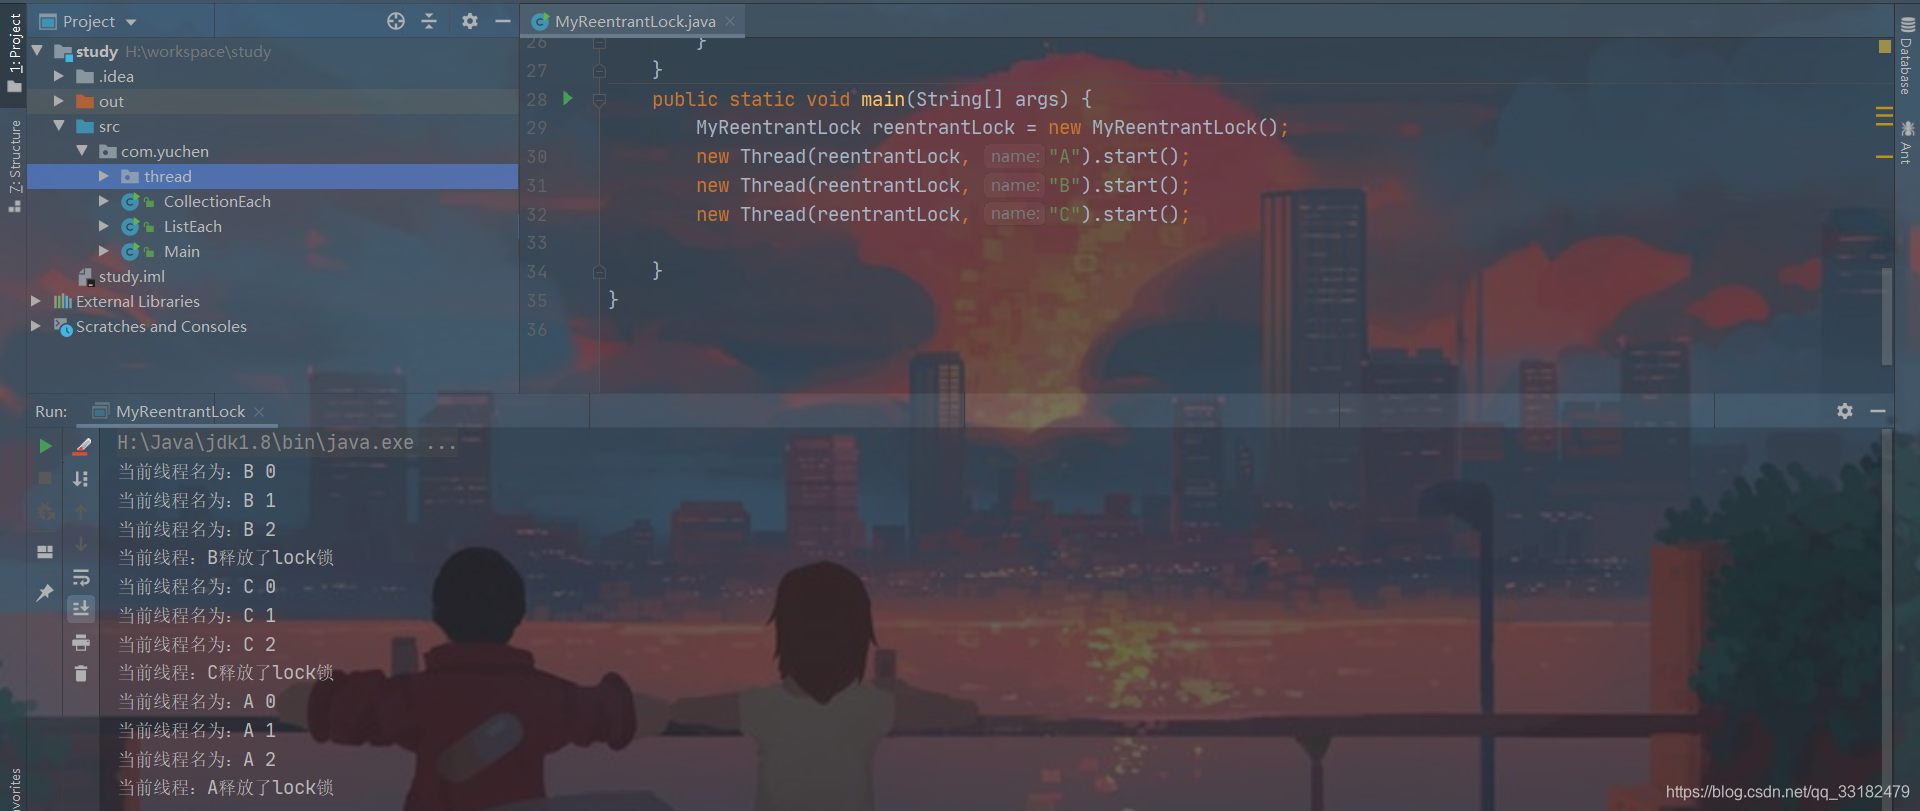The height and width of the screenshot is (811, 1920).
Task: Select ListEach in the project tree
Action: pyautogui.click(x=192, y=226)
